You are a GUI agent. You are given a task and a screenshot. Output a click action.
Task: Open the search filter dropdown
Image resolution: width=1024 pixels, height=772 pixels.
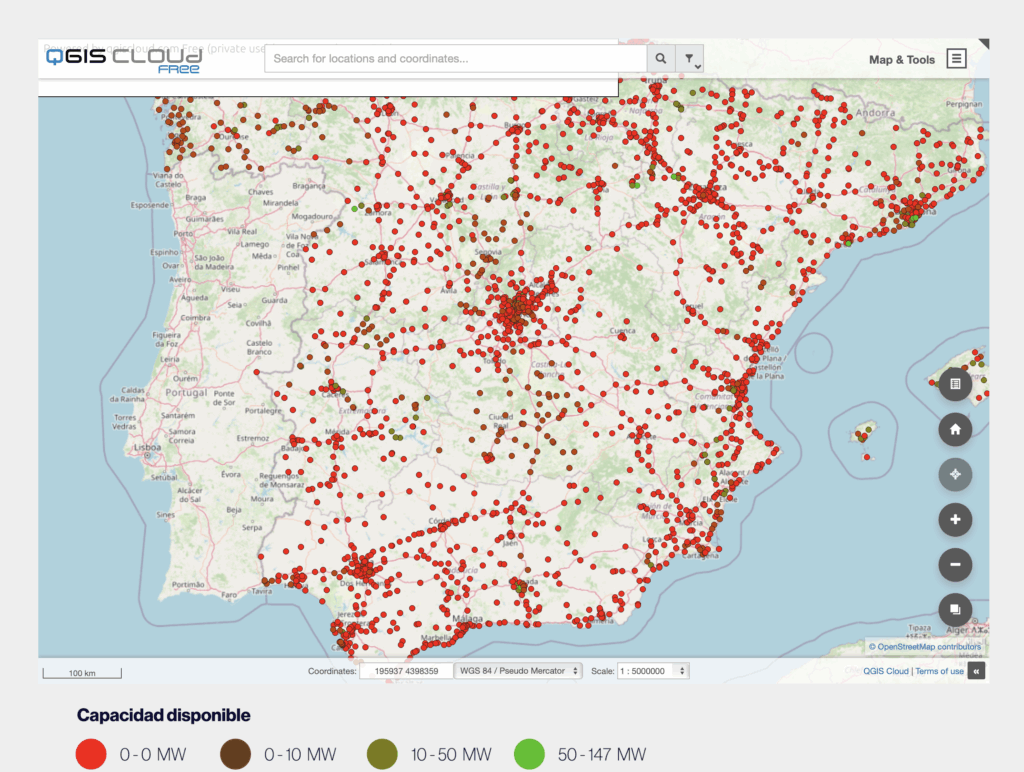tap(690, 59)
